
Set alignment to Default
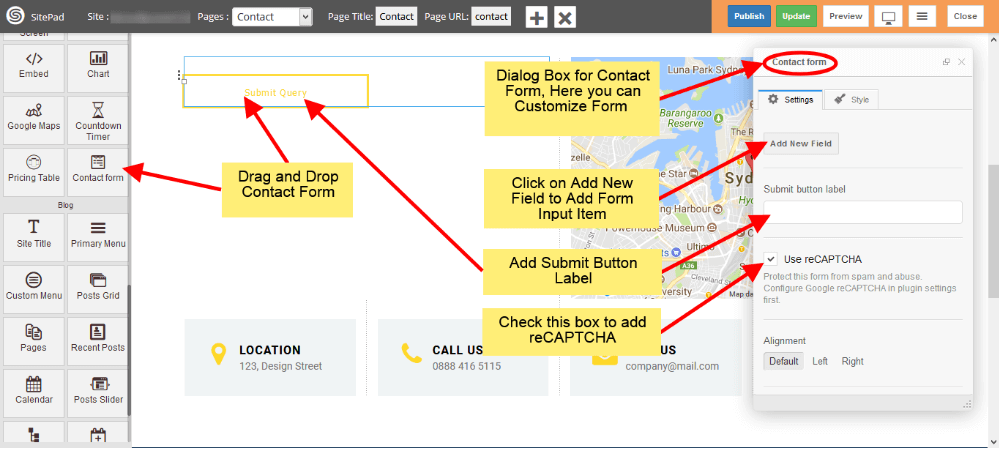click(x=783, y=361)
